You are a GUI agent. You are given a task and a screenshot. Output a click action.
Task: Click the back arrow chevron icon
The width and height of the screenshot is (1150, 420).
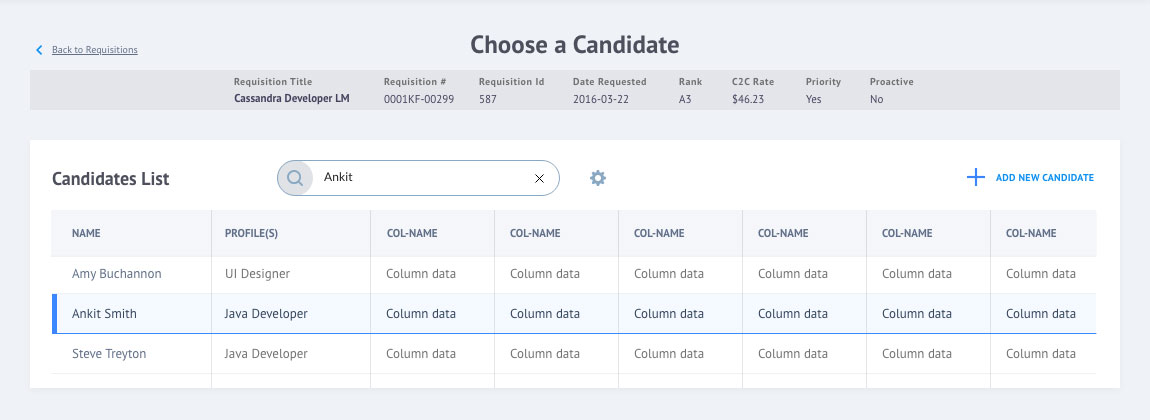[39, 50]
